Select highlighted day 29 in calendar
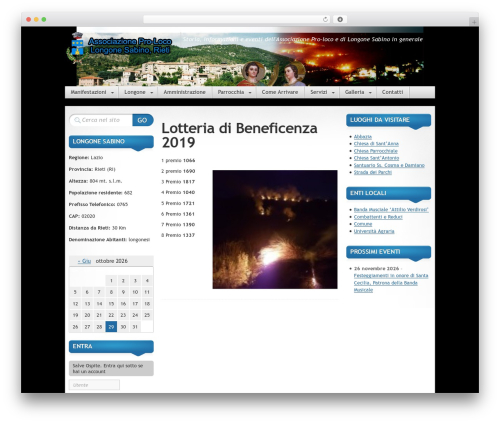This screenshot has width=500, height=423. (111, 327)
